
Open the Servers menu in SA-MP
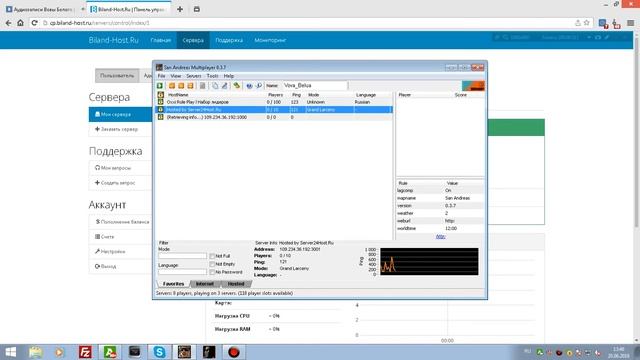(193, 76)
